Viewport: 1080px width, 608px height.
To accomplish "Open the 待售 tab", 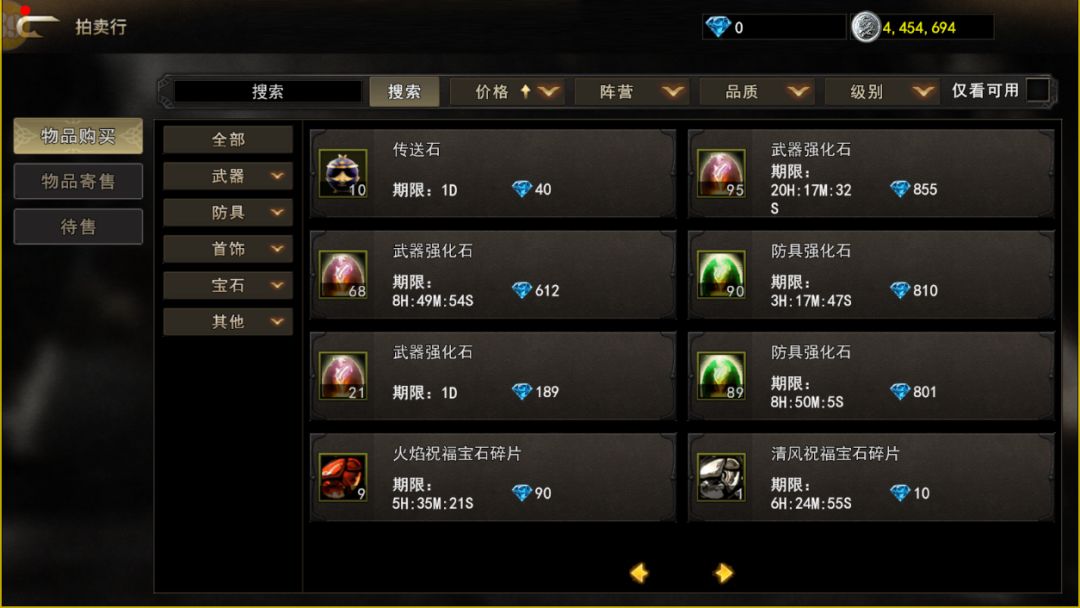I will point(78,227).
